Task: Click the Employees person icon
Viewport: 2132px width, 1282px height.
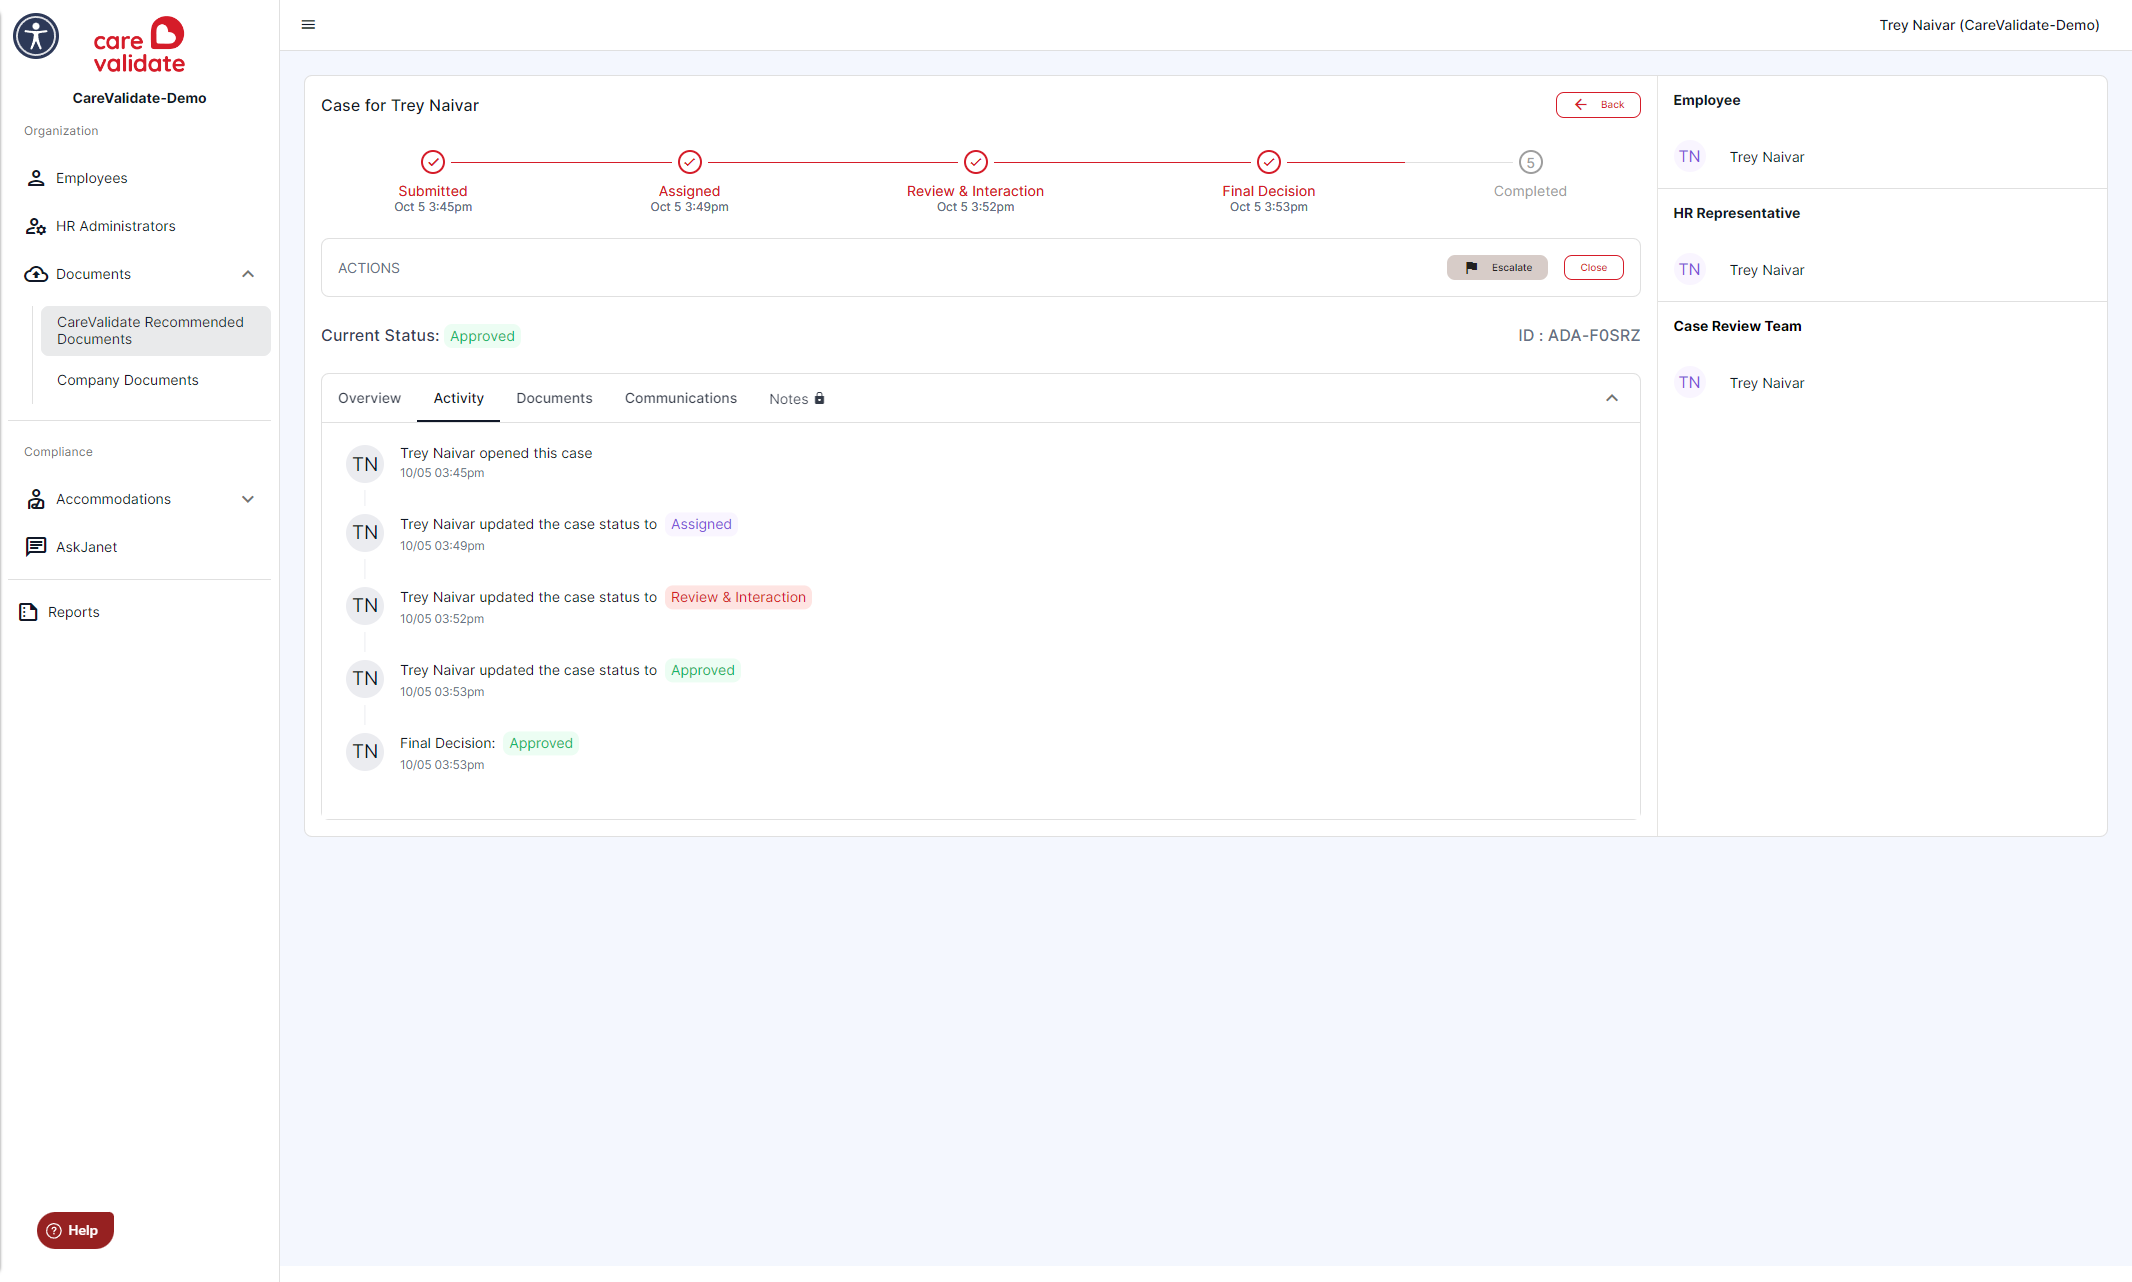Action: [x=36, y=178]
